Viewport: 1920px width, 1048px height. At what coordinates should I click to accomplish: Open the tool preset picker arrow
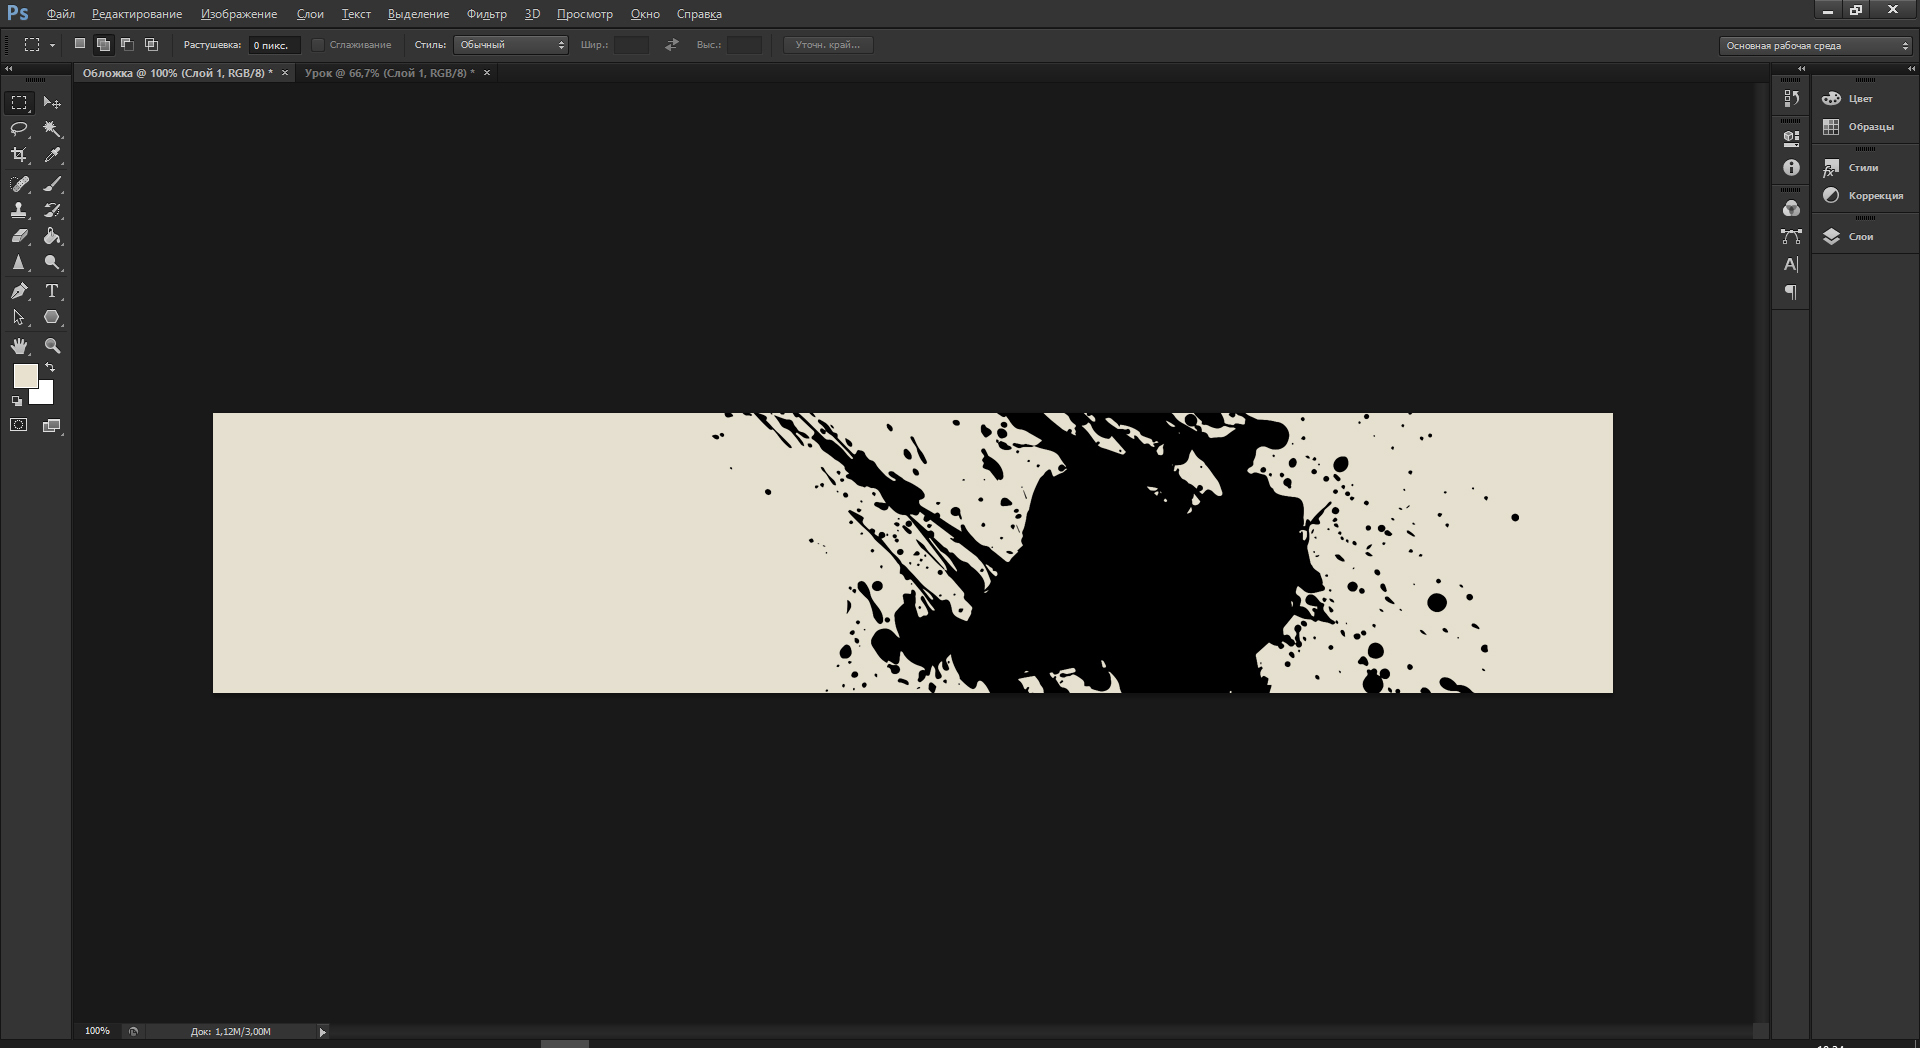pos(52,45)
